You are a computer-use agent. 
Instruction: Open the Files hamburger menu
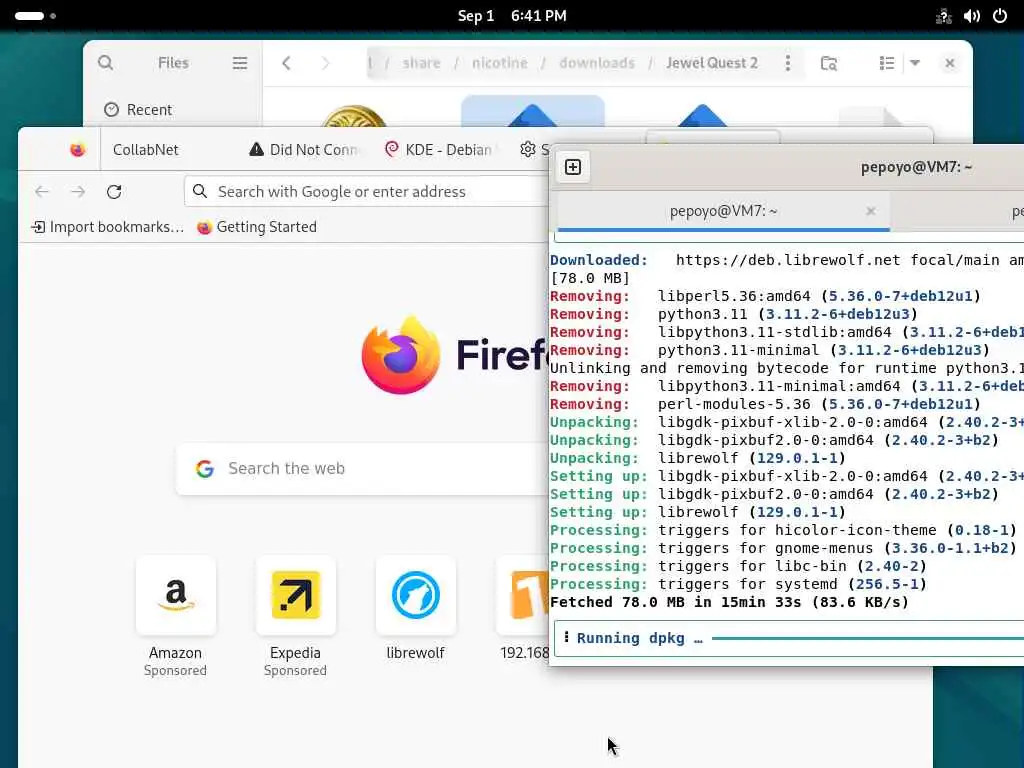240,63
